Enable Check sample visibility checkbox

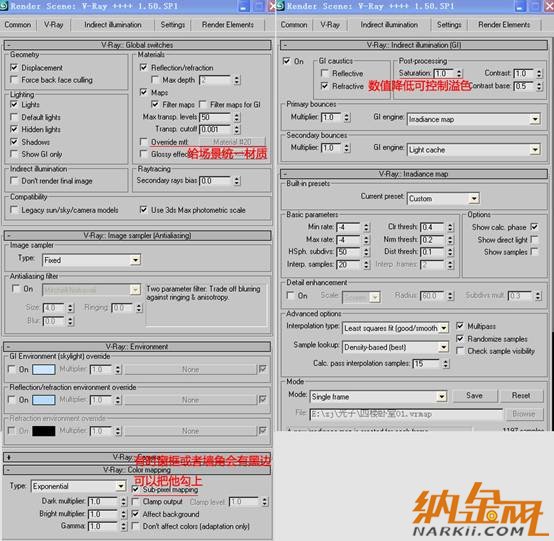coord(460,351)
